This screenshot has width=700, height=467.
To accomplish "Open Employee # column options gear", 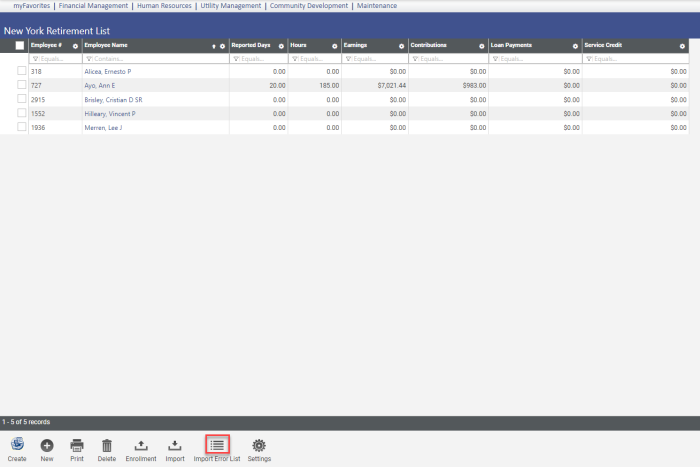I will pos(75,46).
